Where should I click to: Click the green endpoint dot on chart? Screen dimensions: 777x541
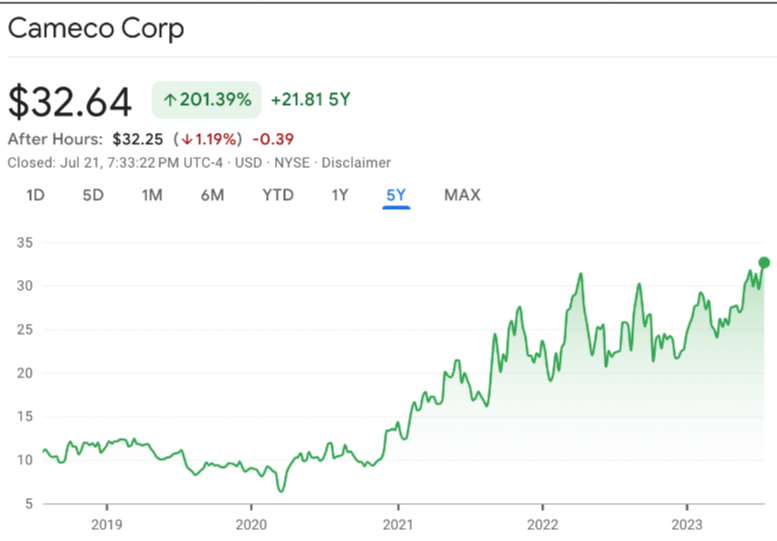click(x=764, y=263)
